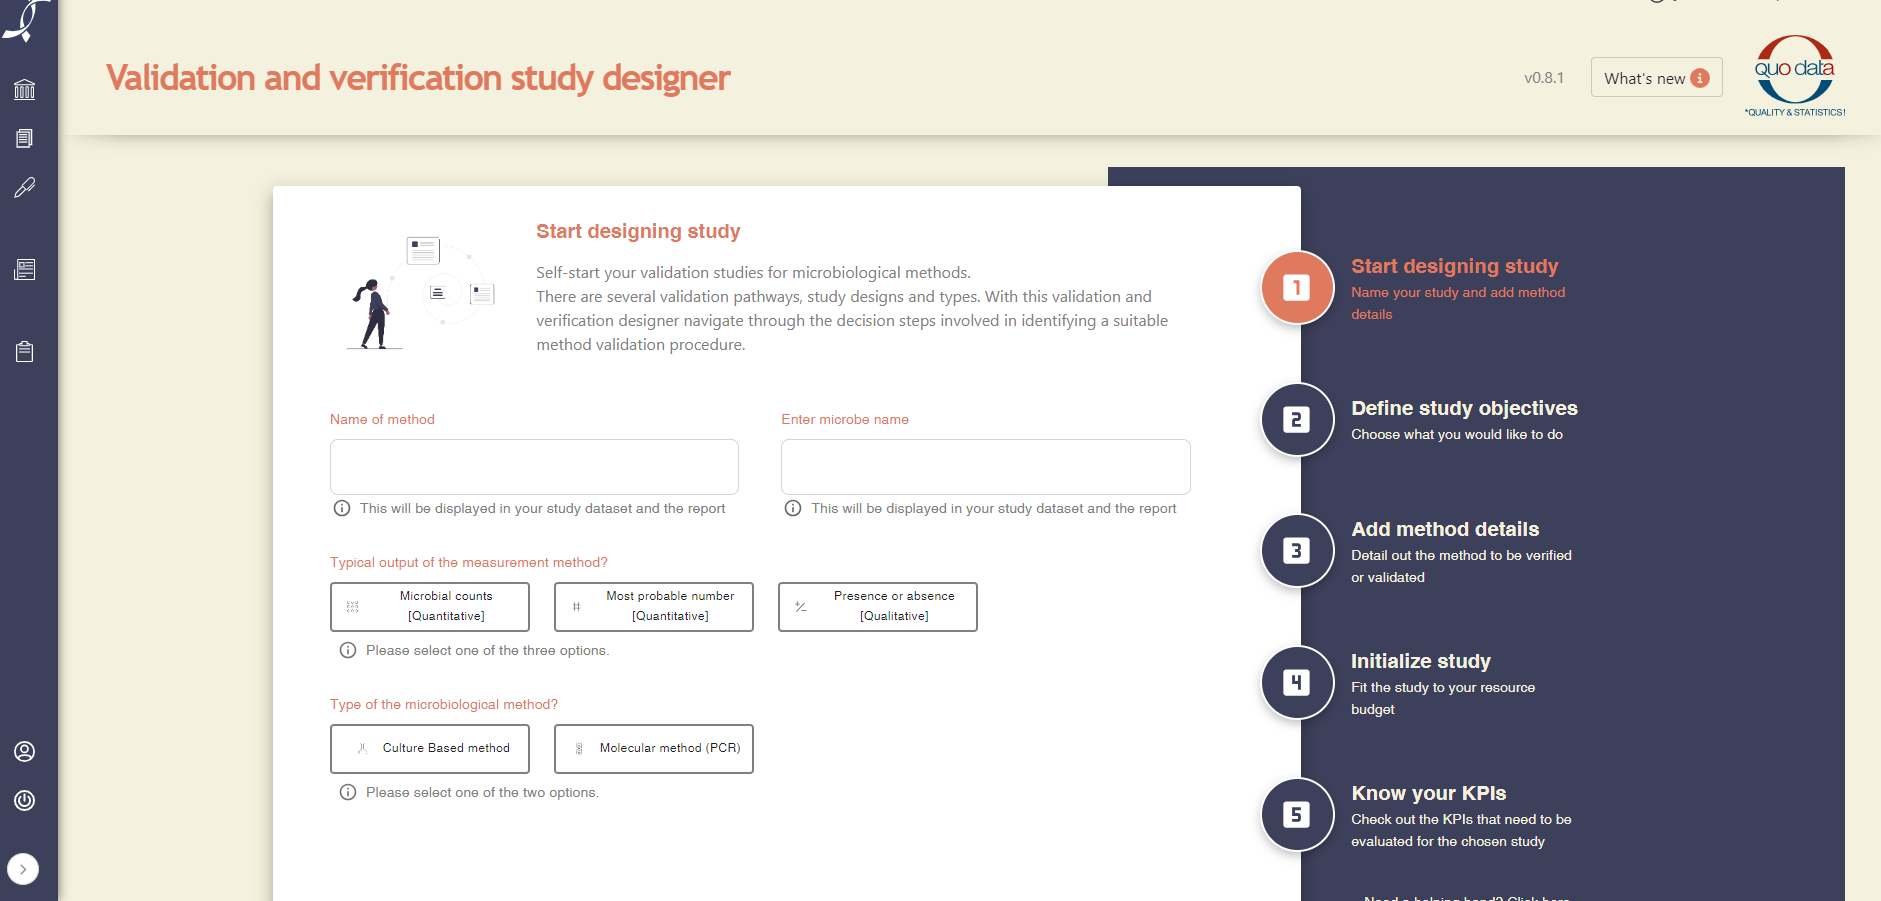1881x901 pixels.
Task: Click step 2 circle Define study objectives
Action: pos(1297,420)
